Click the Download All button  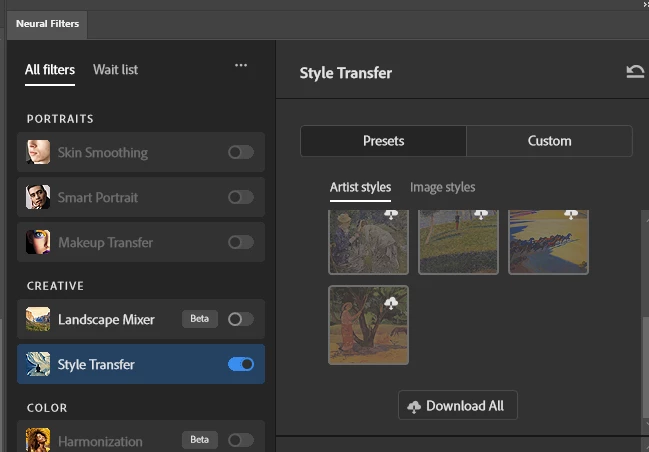[458, 405]
